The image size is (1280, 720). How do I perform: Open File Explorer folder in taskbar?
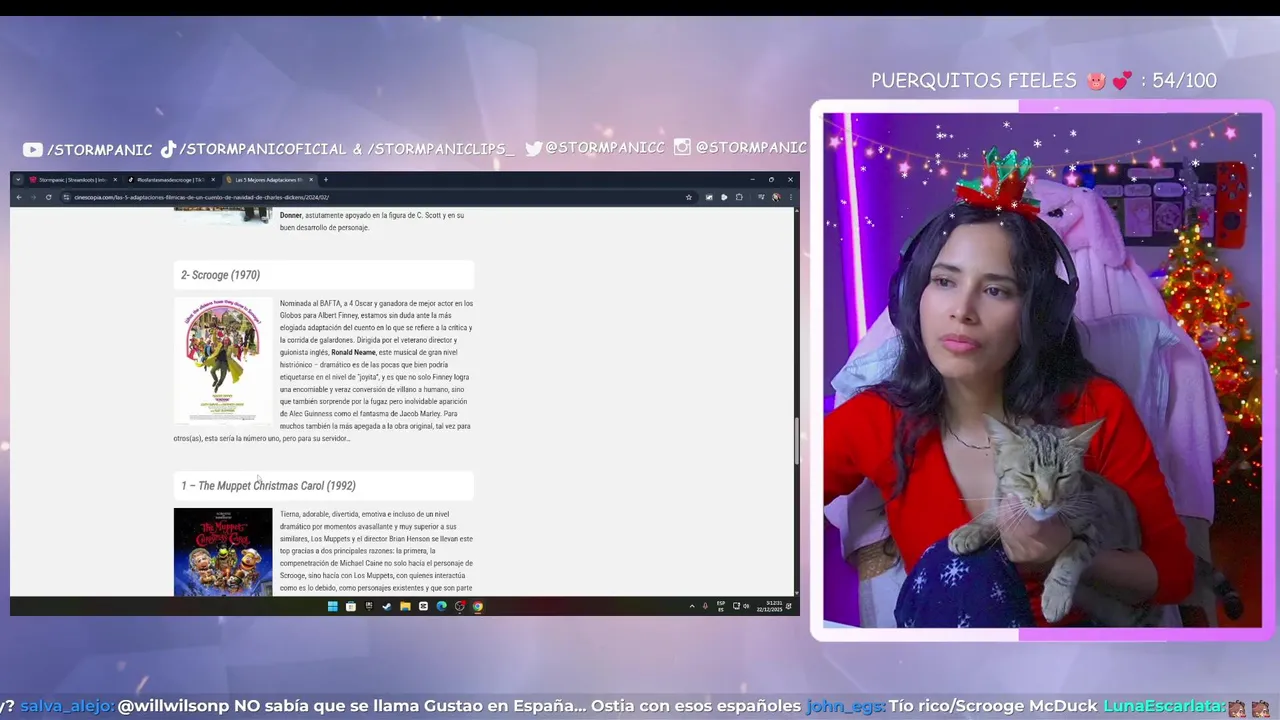(x=405, y=606)
